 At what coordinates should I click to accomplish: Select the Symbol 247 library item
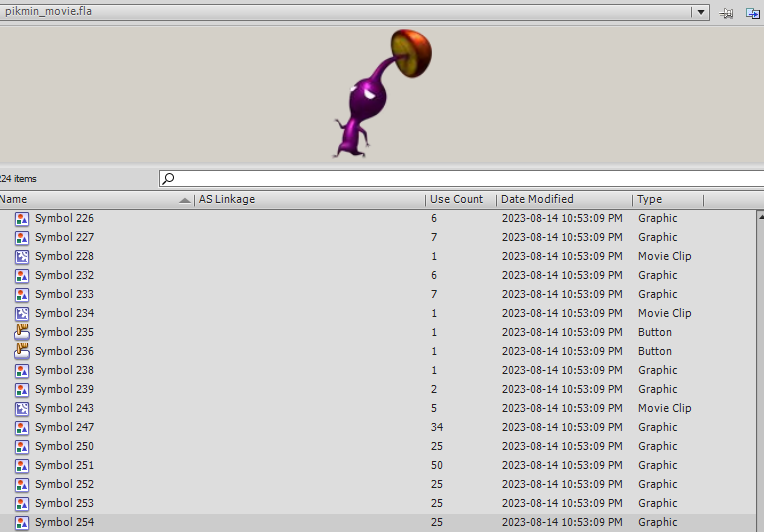click(64, 427)
